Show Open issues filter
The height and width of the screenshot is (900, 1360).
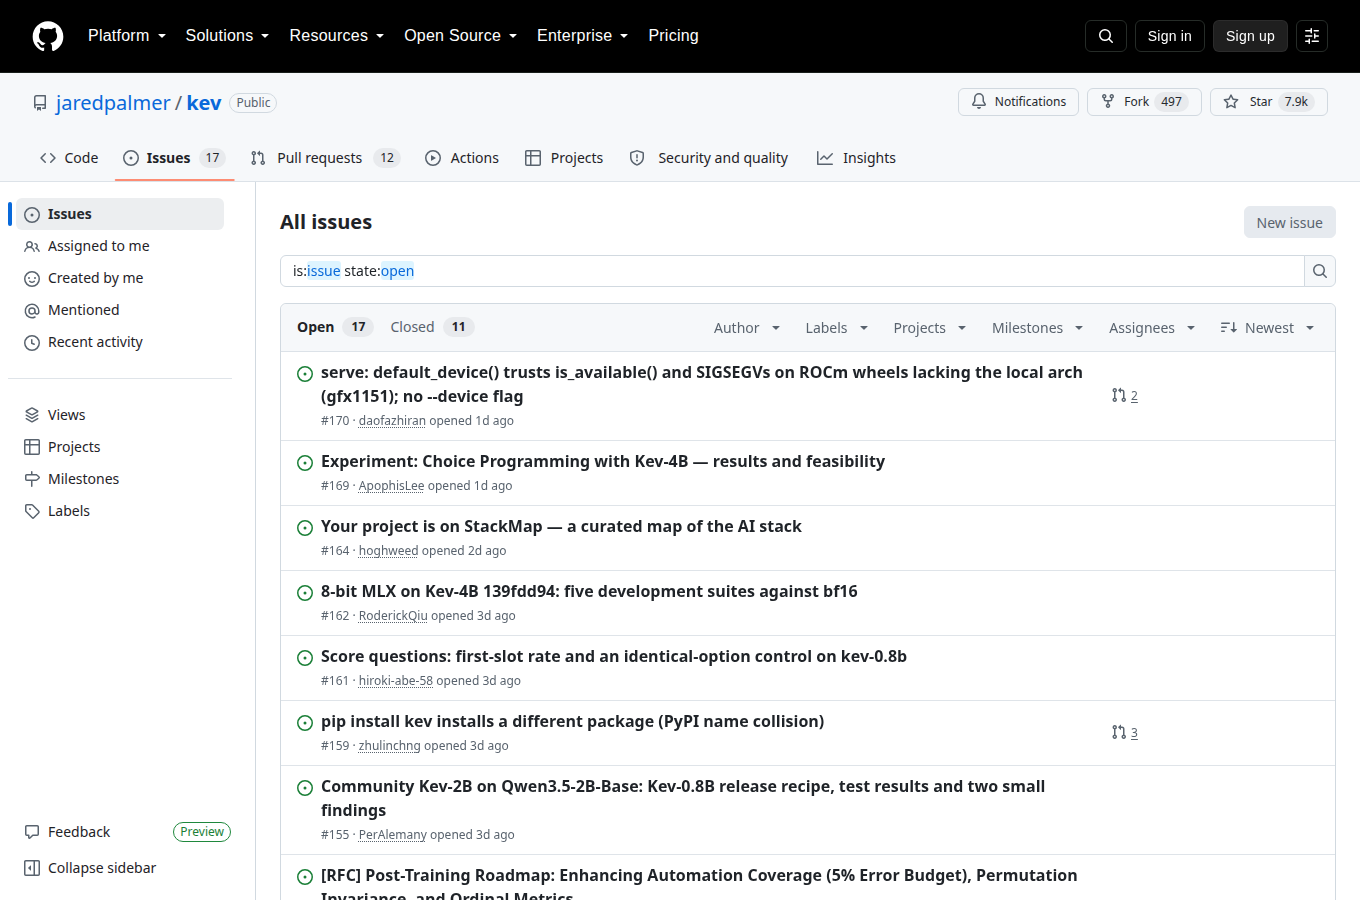(334, 327)
